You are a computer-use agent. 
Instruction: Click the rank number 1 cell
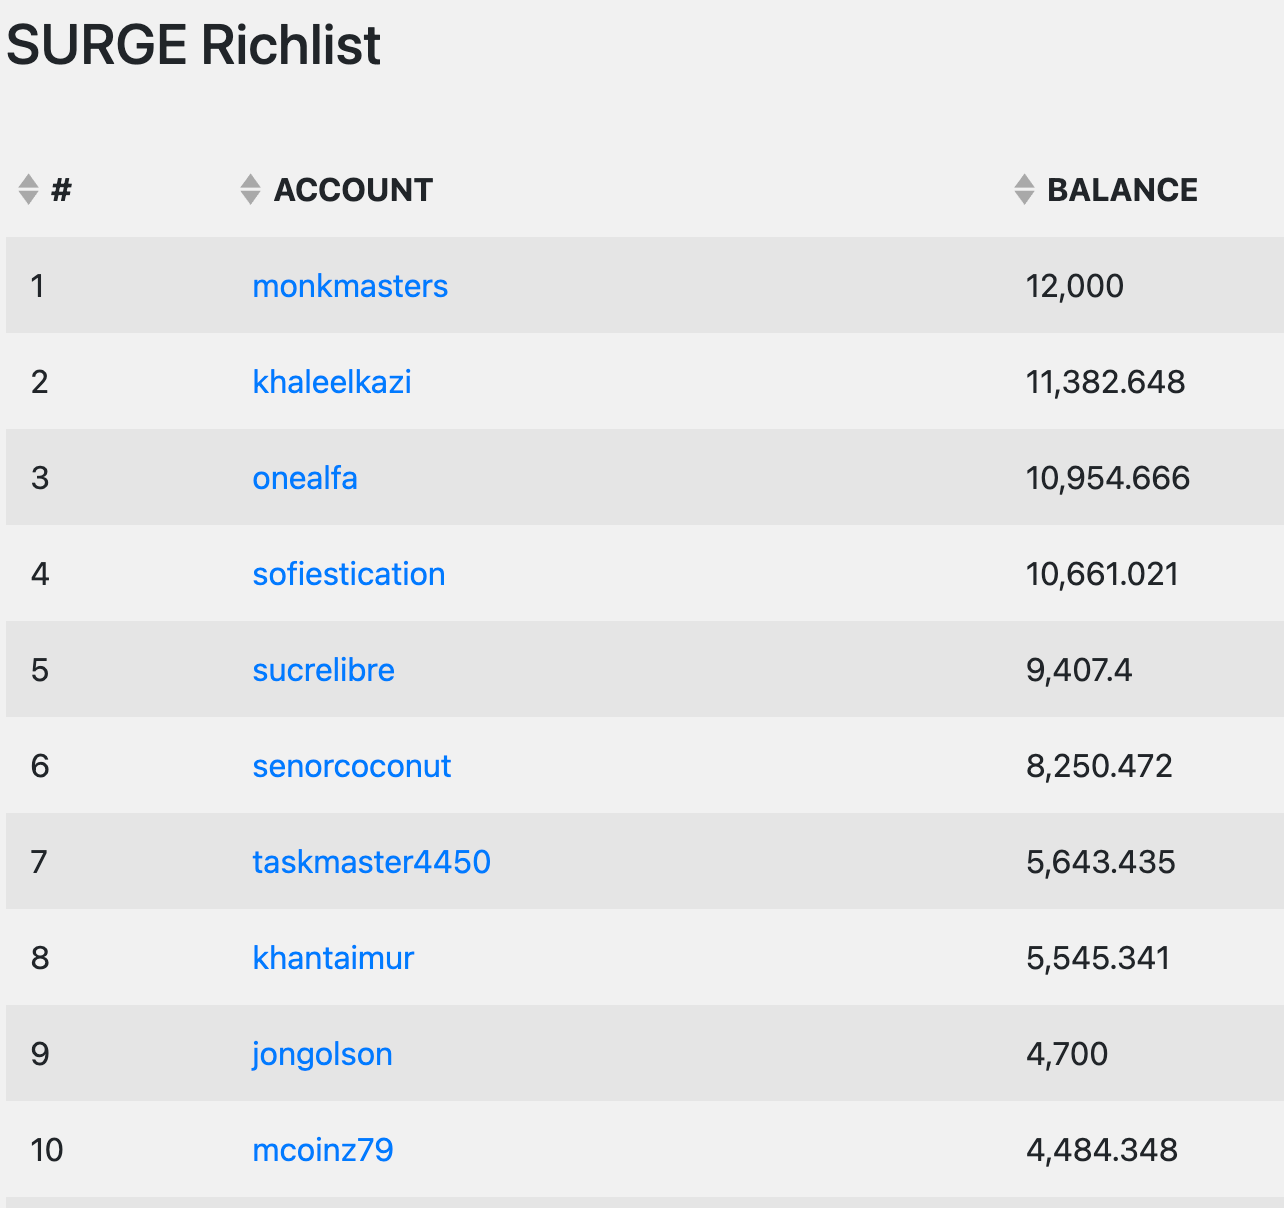[x=37, y=286]
